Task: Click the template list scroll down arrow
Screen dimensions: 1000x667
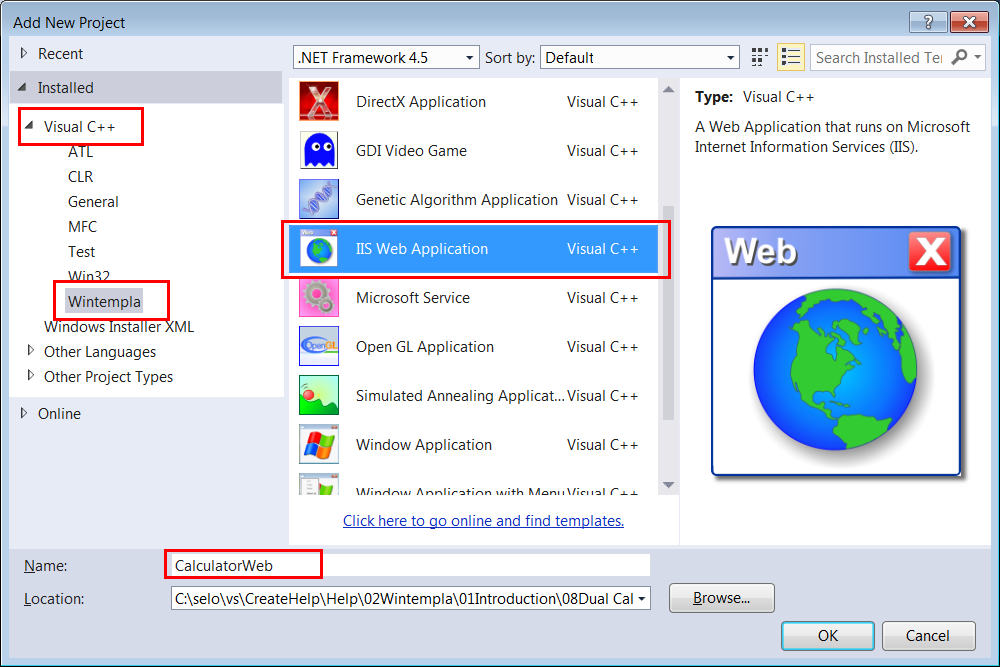Action: [x=668, y=485]
